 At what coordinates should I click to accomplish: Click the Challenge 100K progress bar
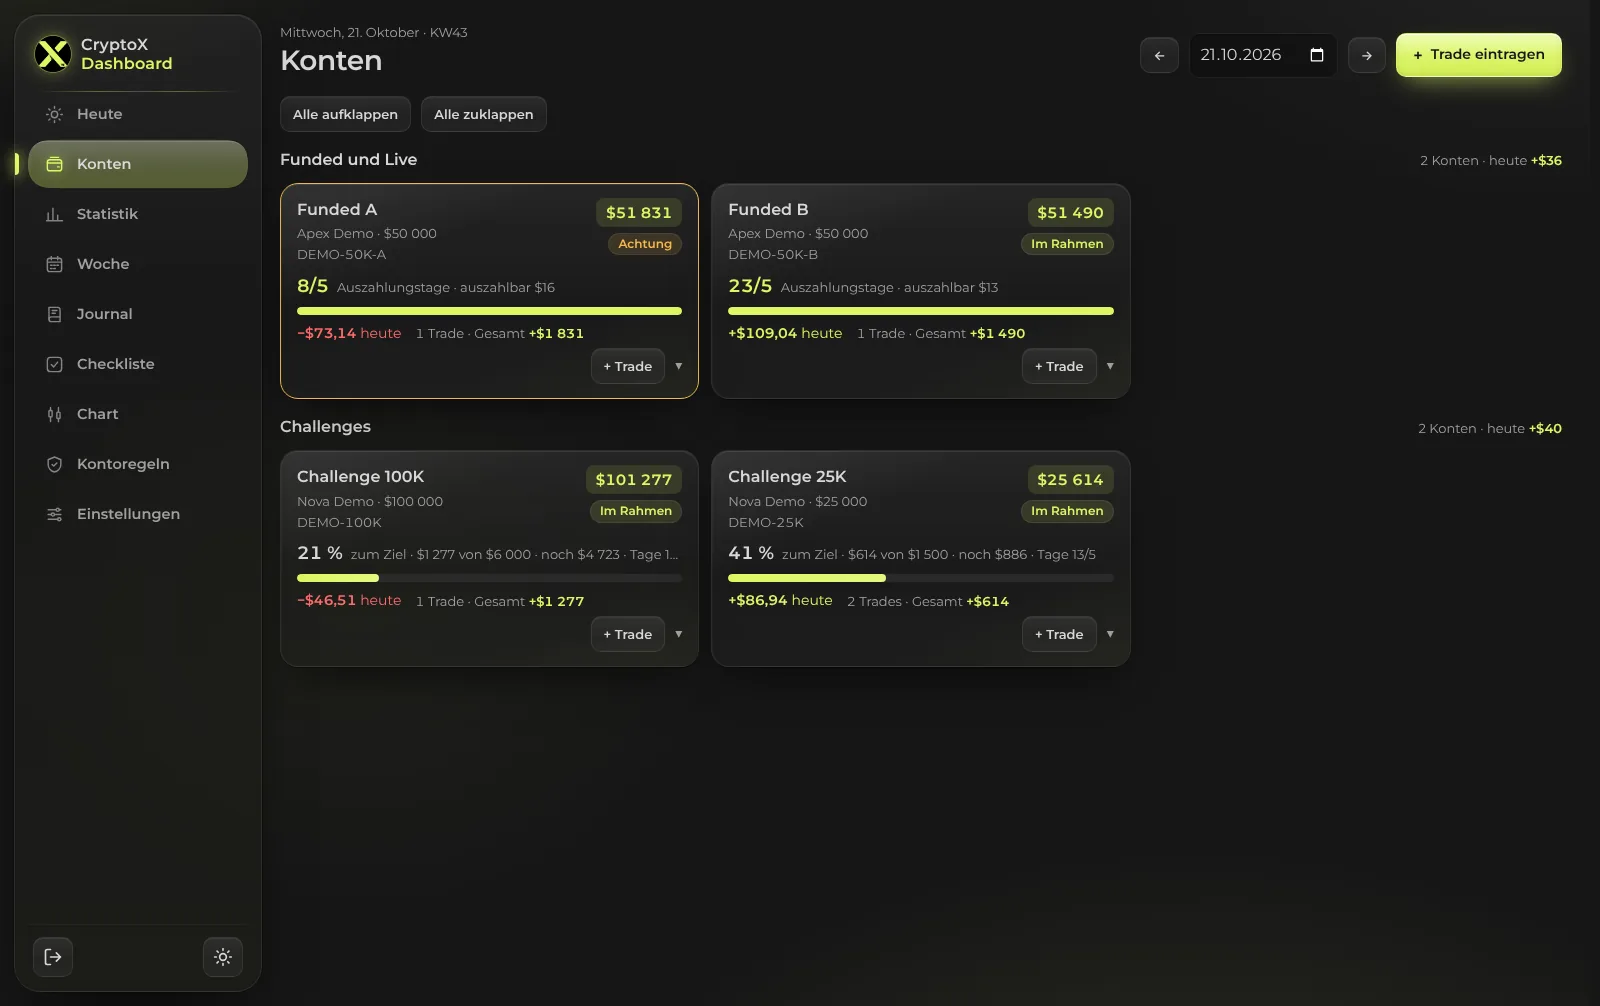(x=489, y=578)
